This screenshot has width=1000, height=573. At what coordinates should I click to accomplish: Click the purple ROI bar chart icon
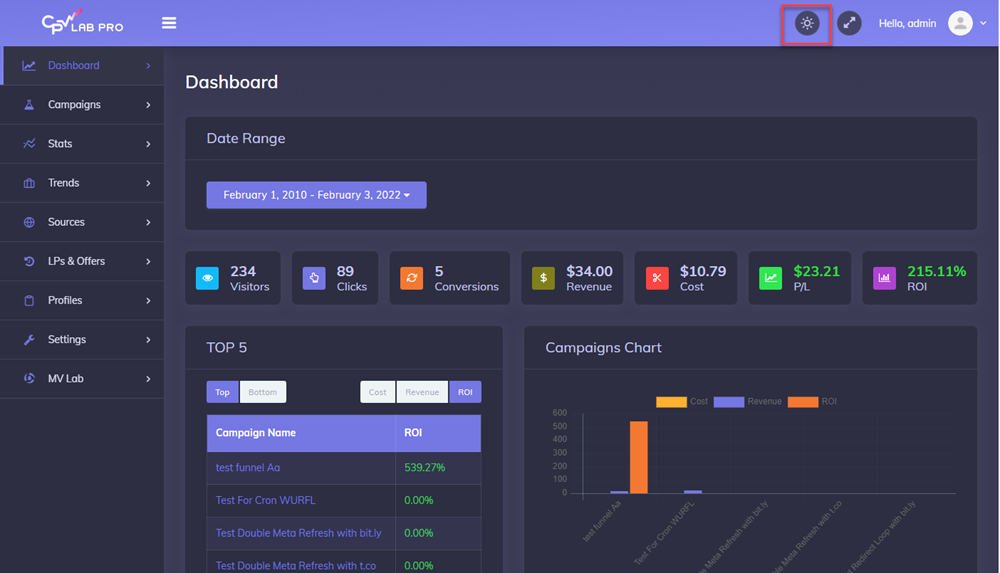pyautogui.click(x=884, y=278)
